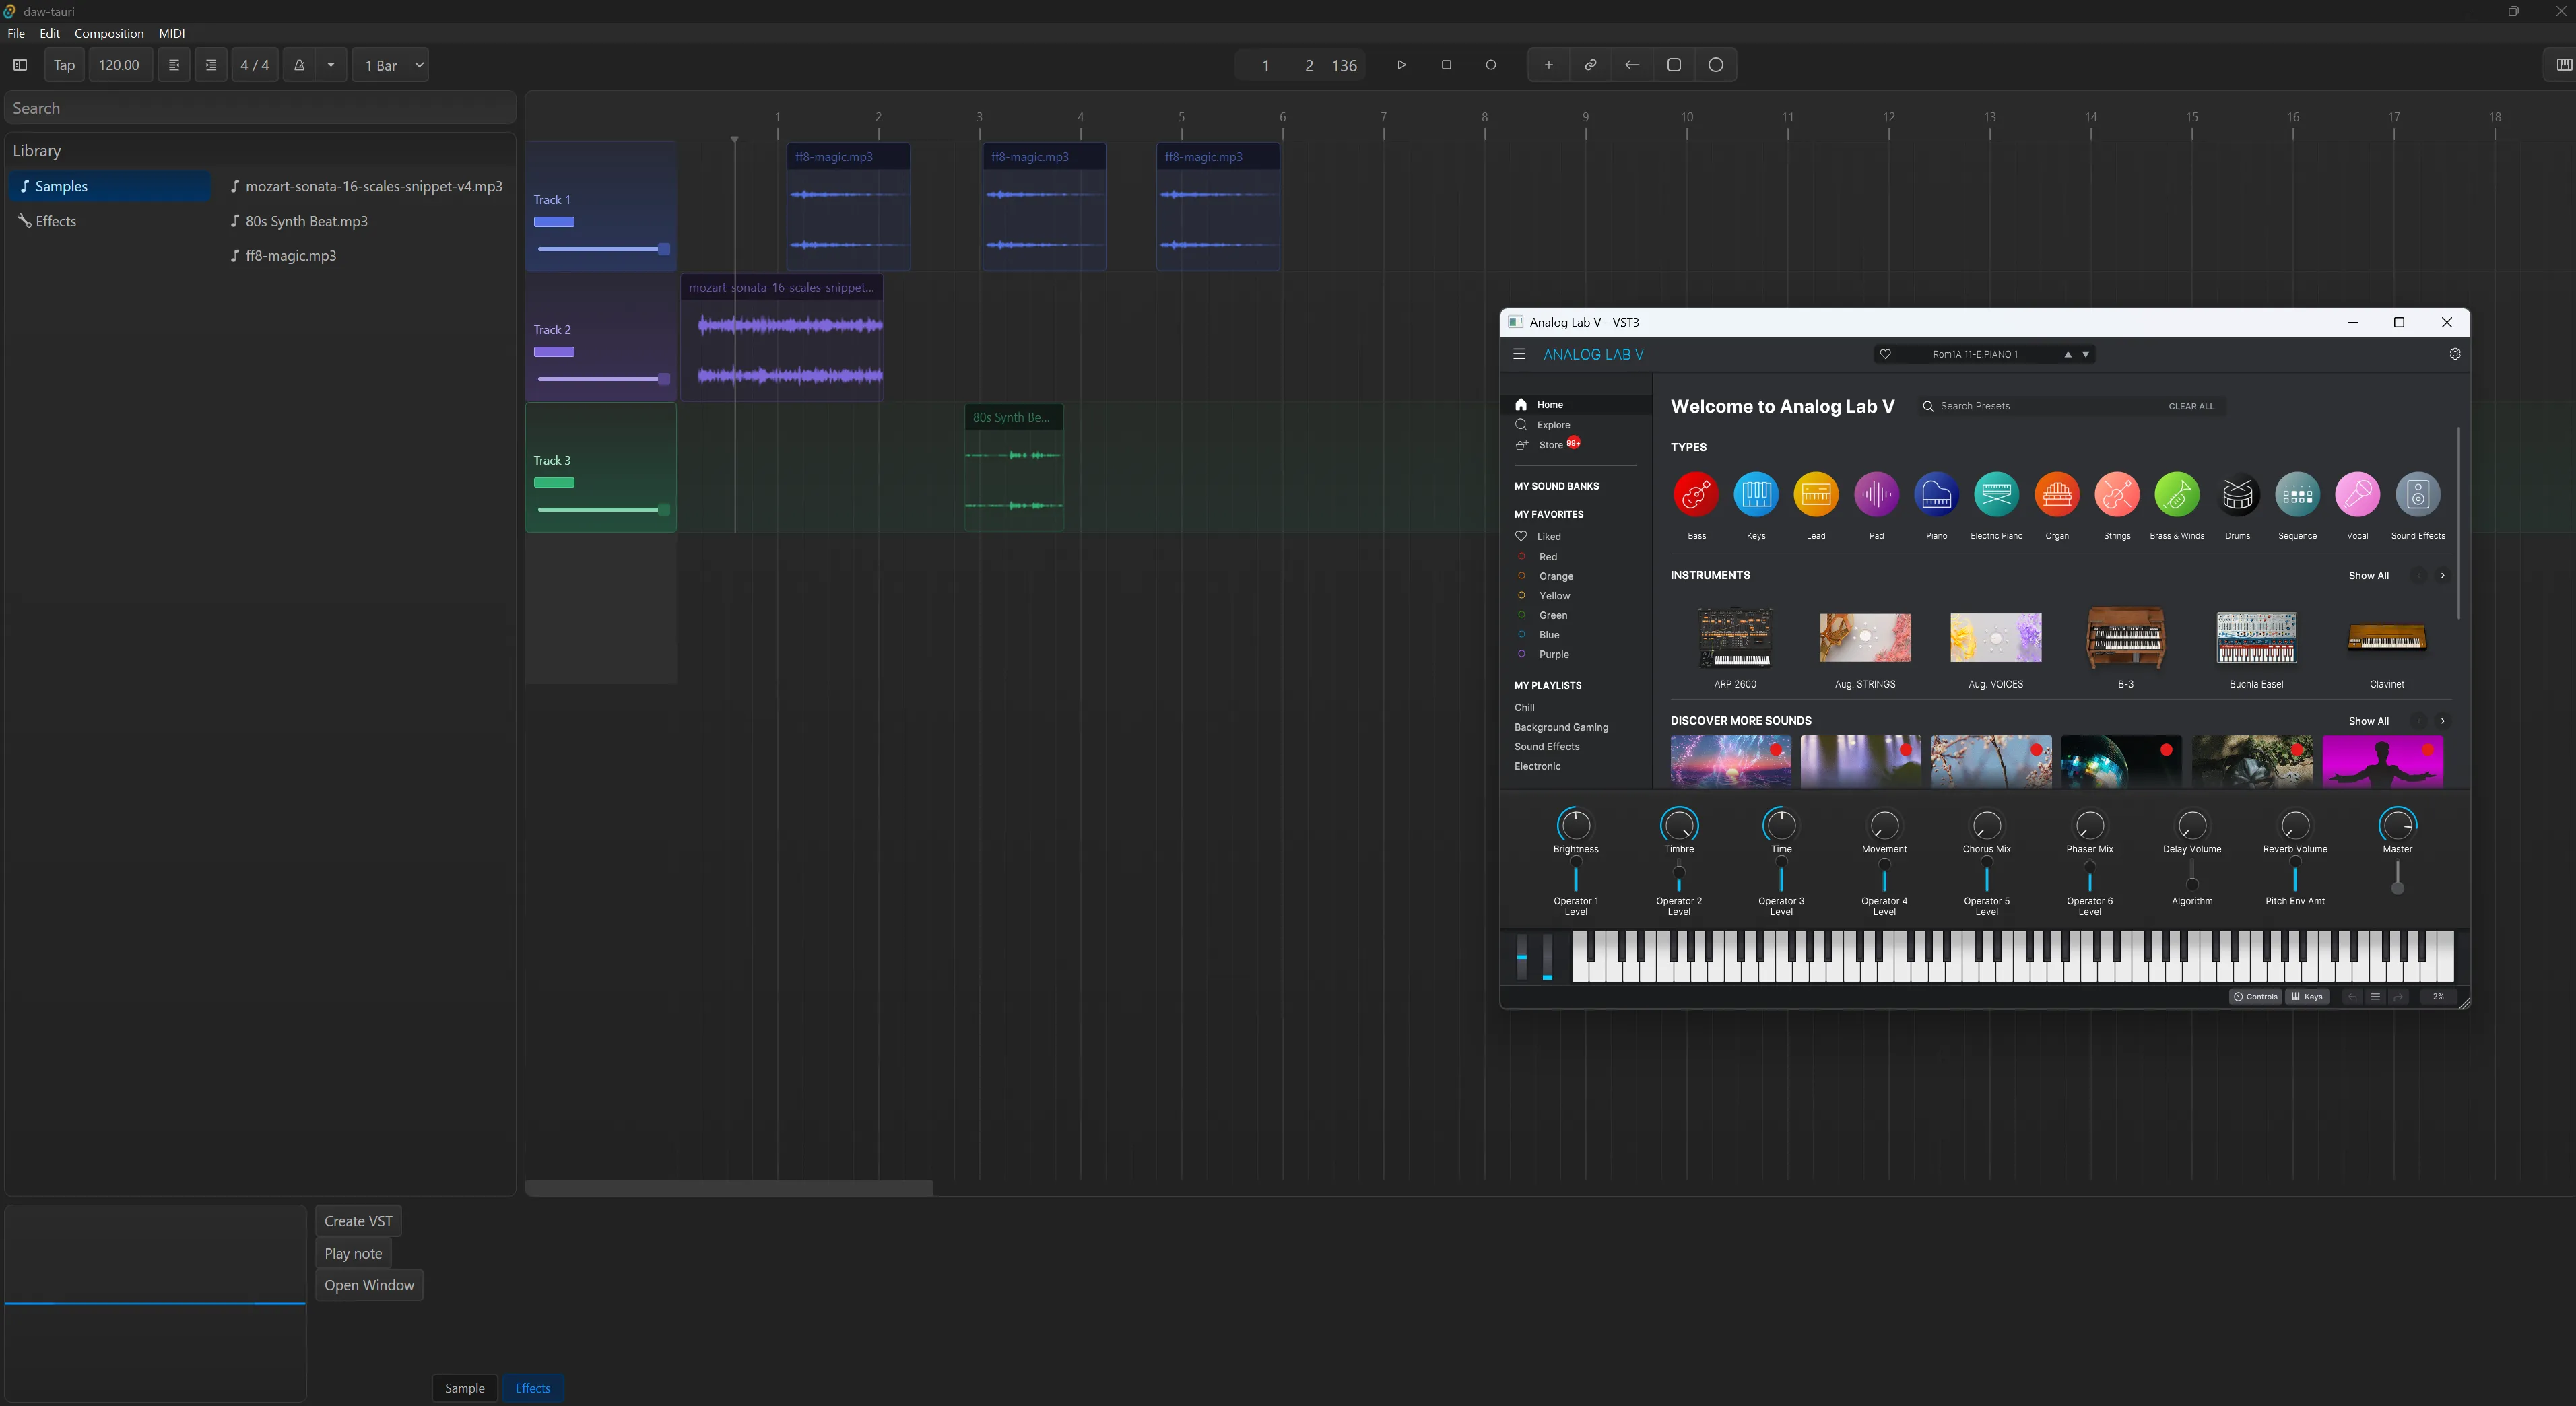2576x1406 pixels.
Task: Click the link chain icon in toolbar
Action: click(x=1590, y=65)
